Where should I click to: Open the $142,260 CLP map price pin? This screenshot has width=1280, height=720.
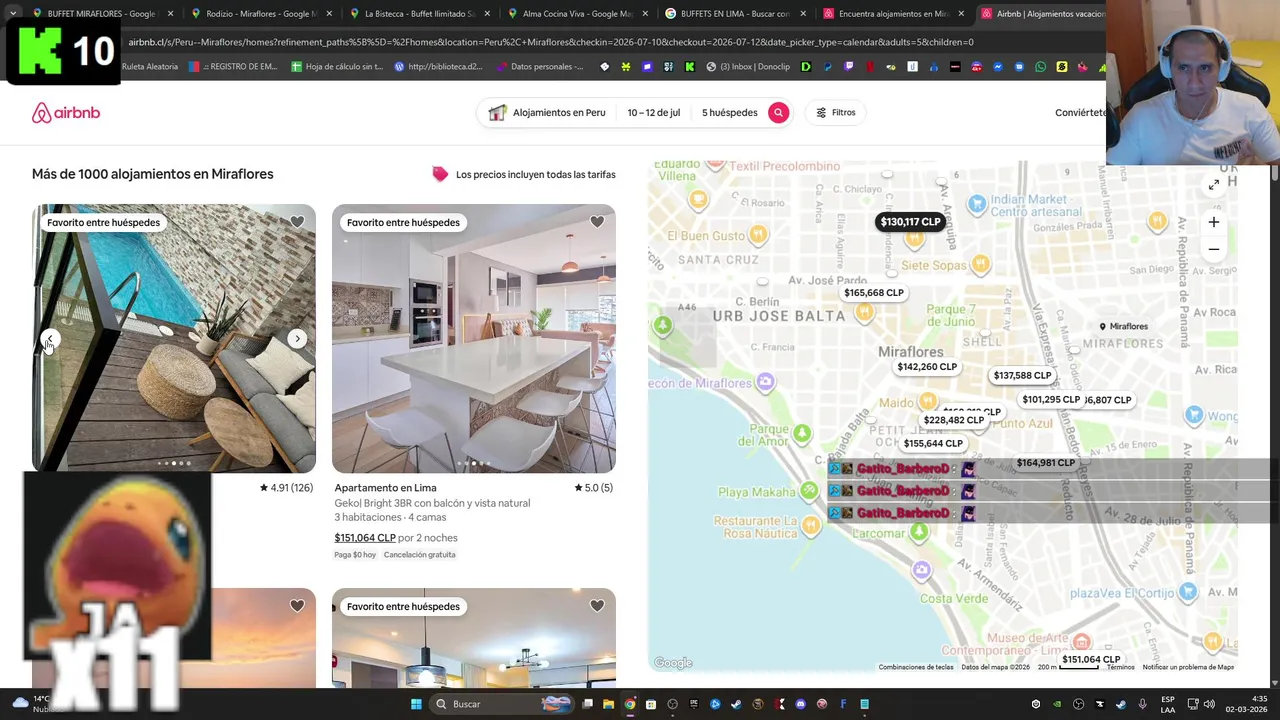(927, 367)
